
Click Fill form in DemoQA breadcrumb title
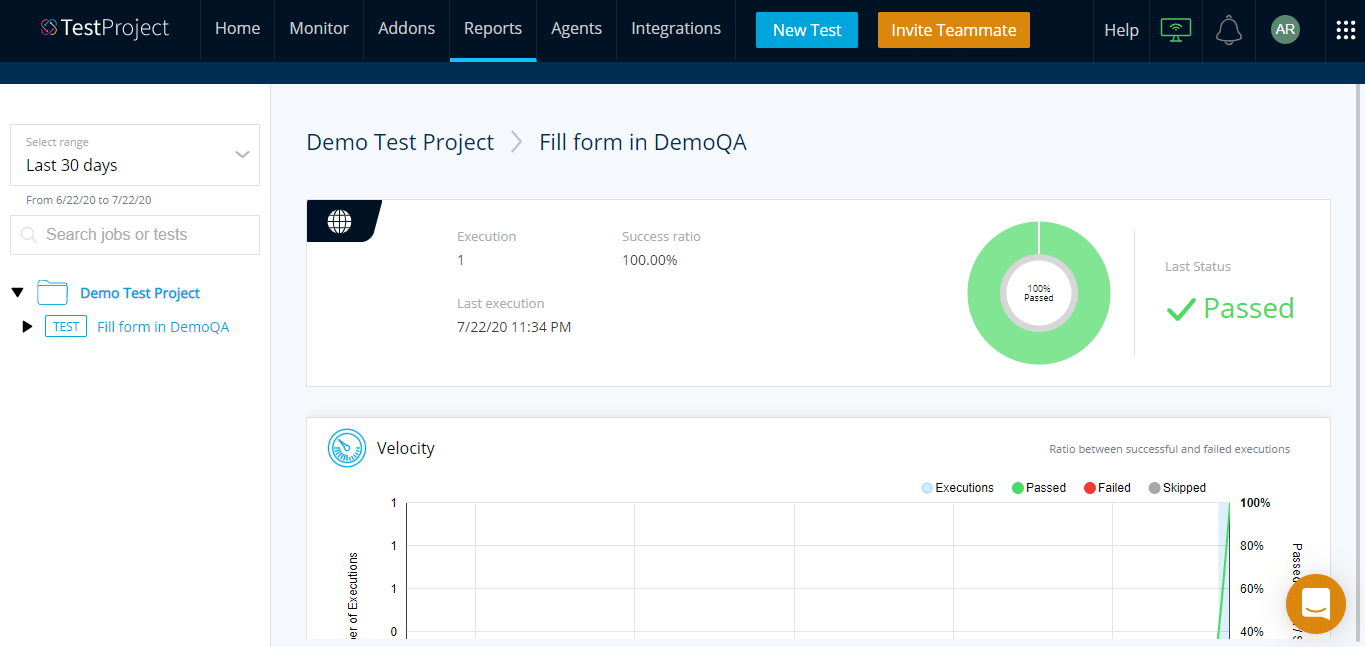click(643, 142)
